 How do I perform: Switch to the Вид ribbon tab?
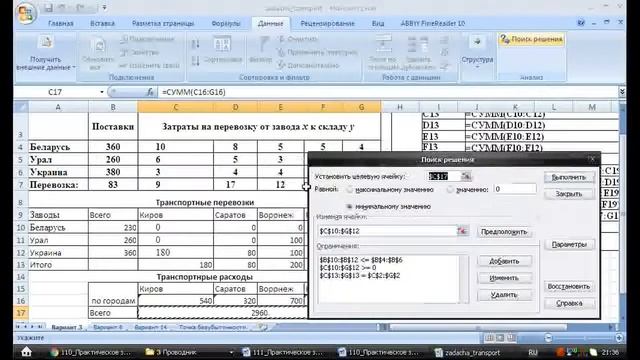(378, 23)
